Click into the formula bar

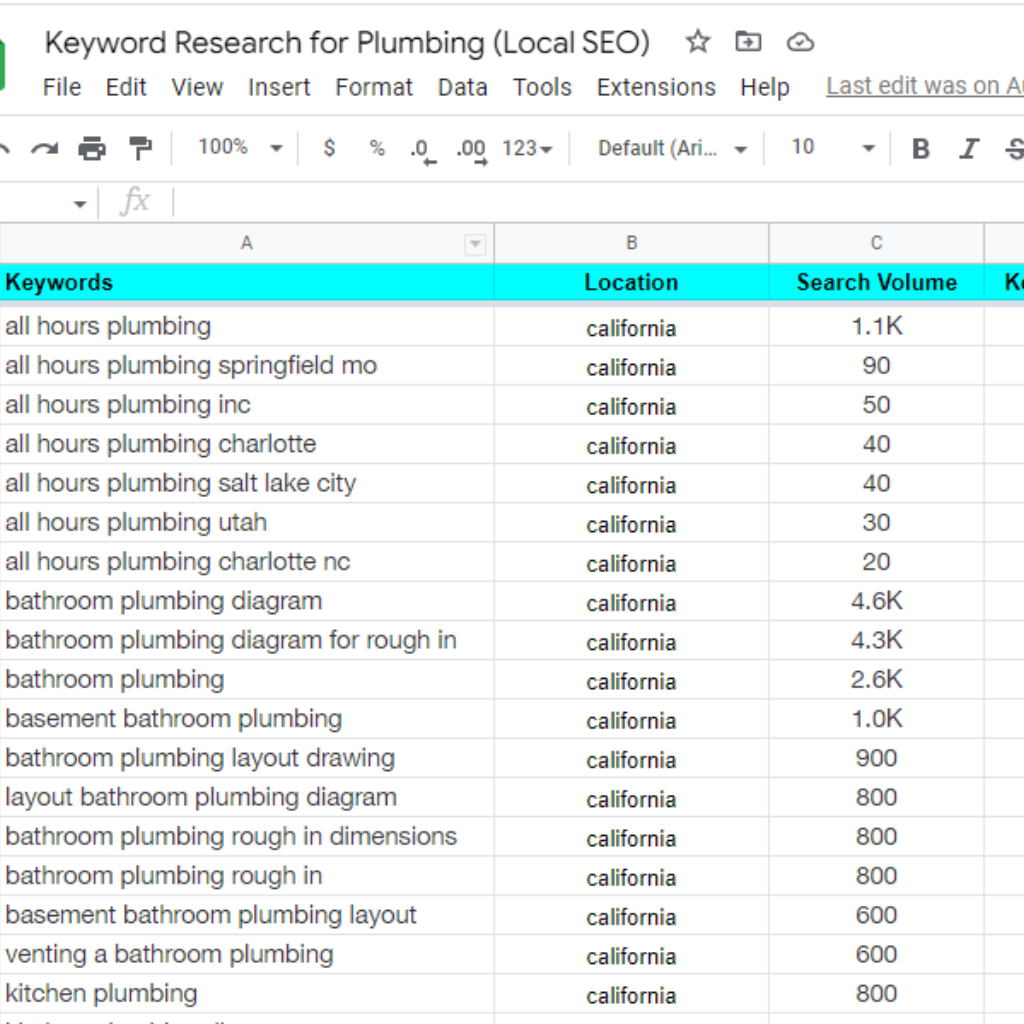[x=598, y=202]
